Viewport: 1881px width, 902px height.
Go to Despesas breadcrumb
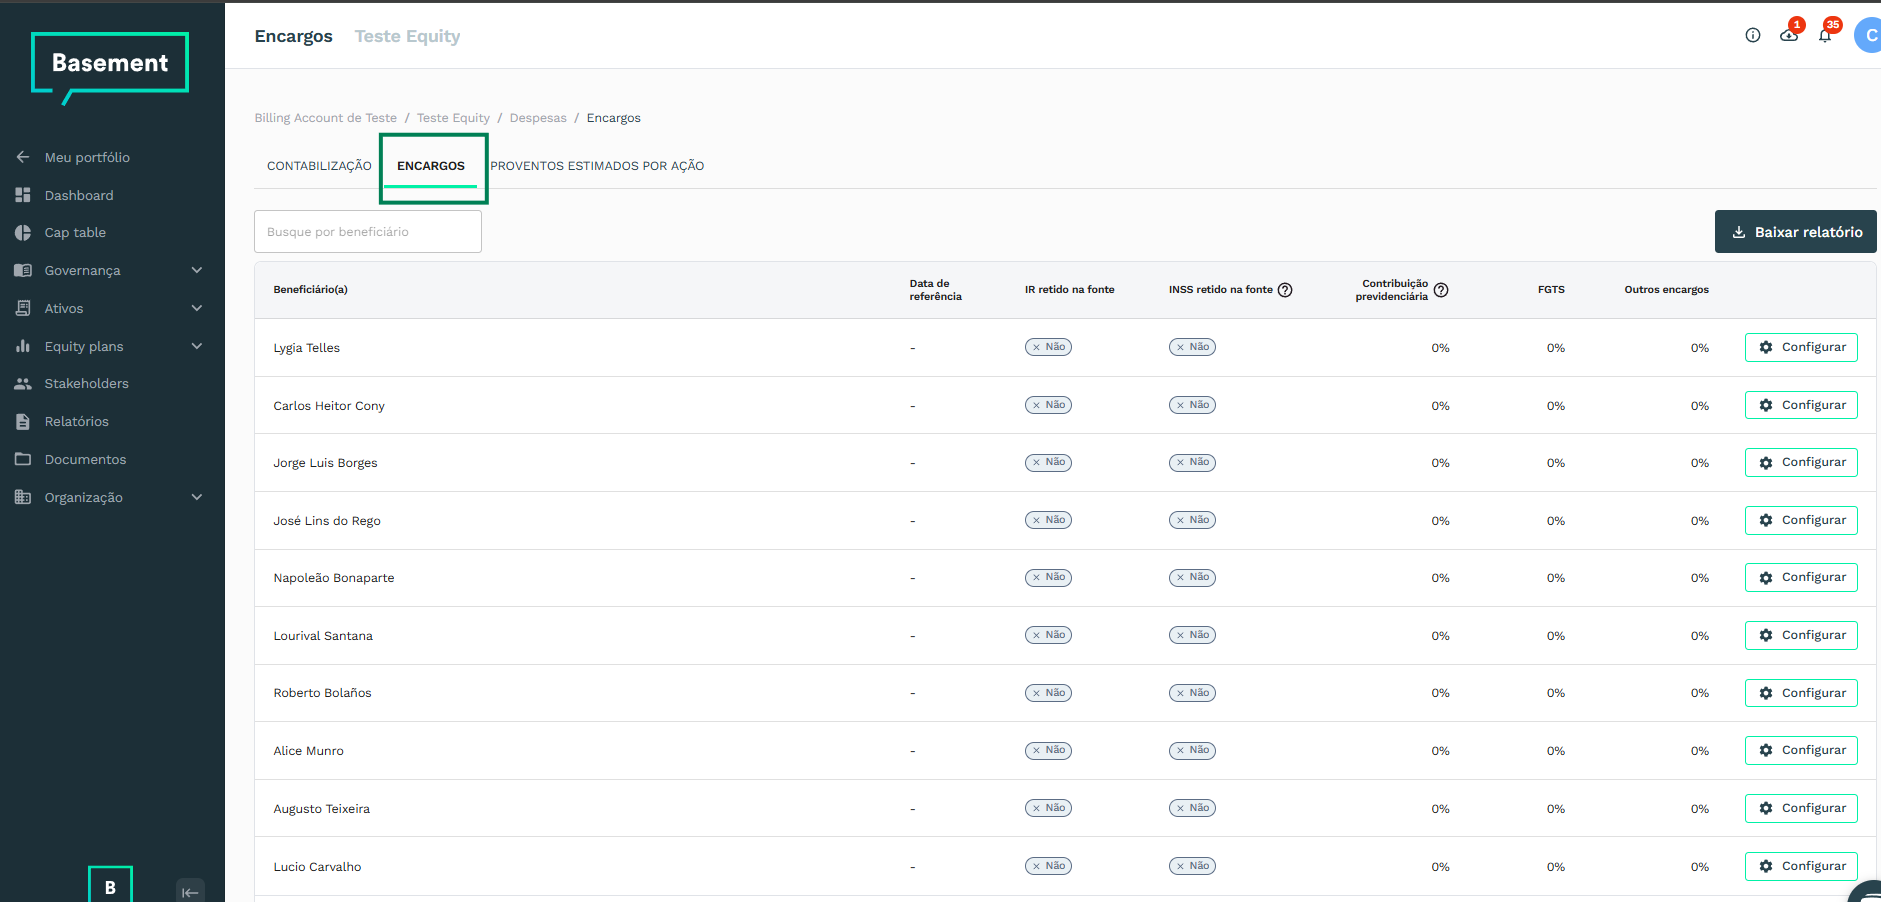point(538,118)
